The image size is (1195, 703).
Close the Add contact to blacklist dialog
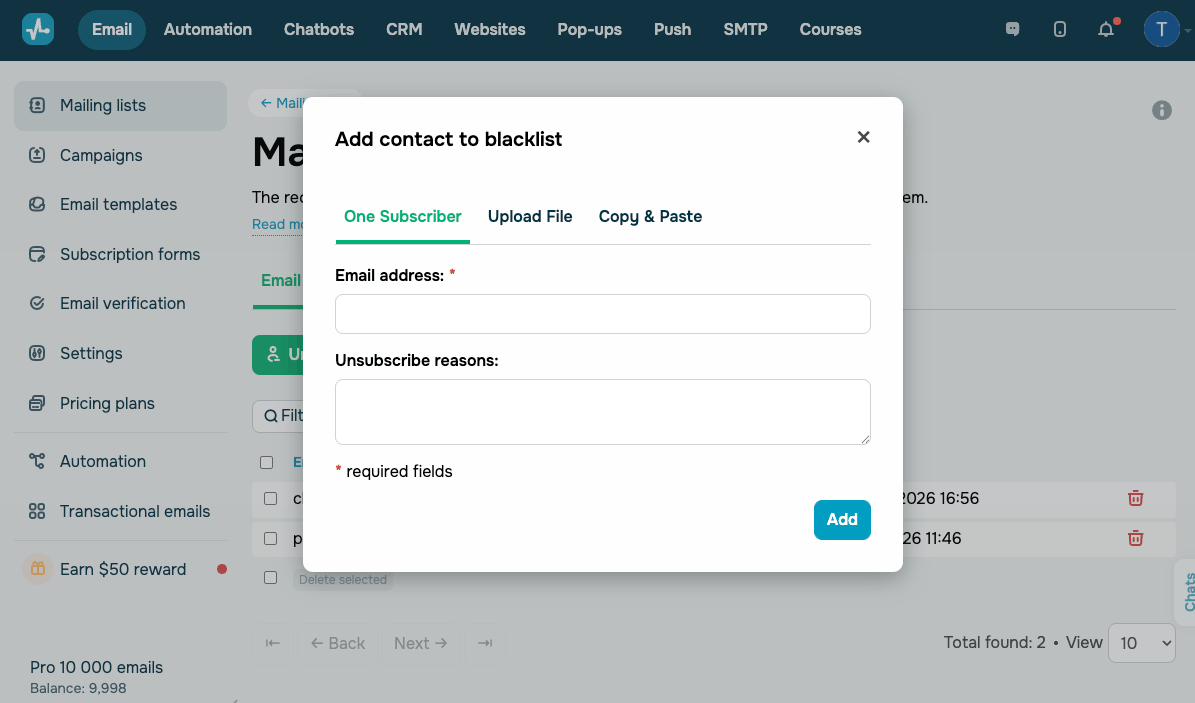pos(864,137)
